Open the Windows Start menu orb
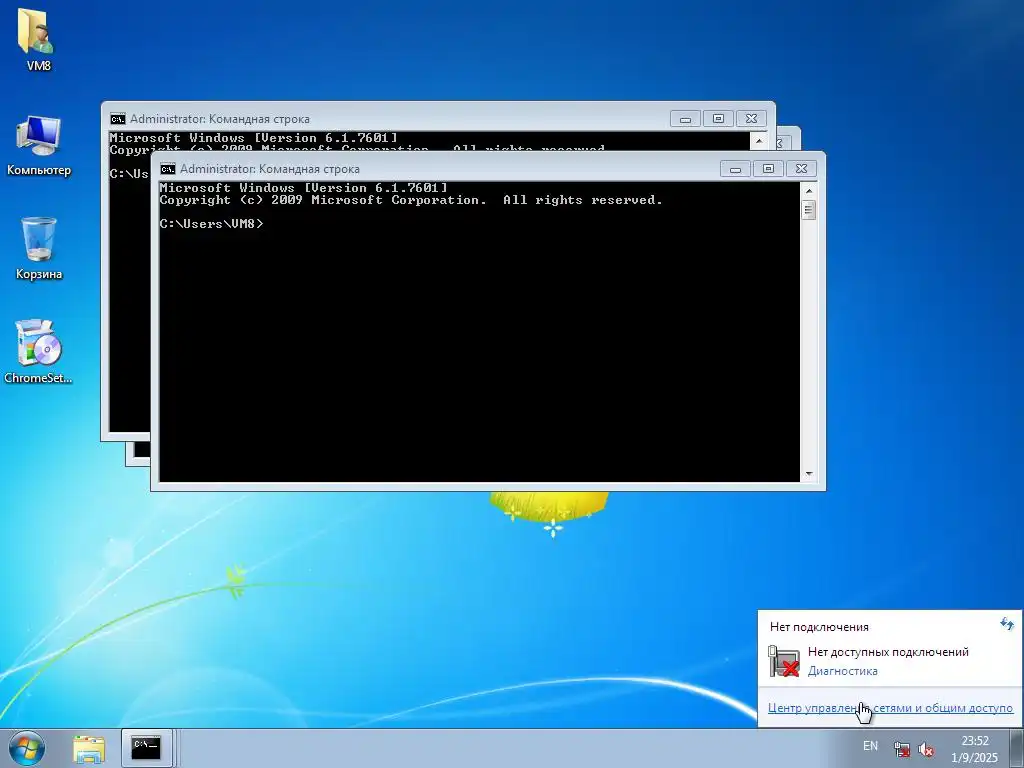The width and height of the screenshot is (1024, 768). click(27, 748)
